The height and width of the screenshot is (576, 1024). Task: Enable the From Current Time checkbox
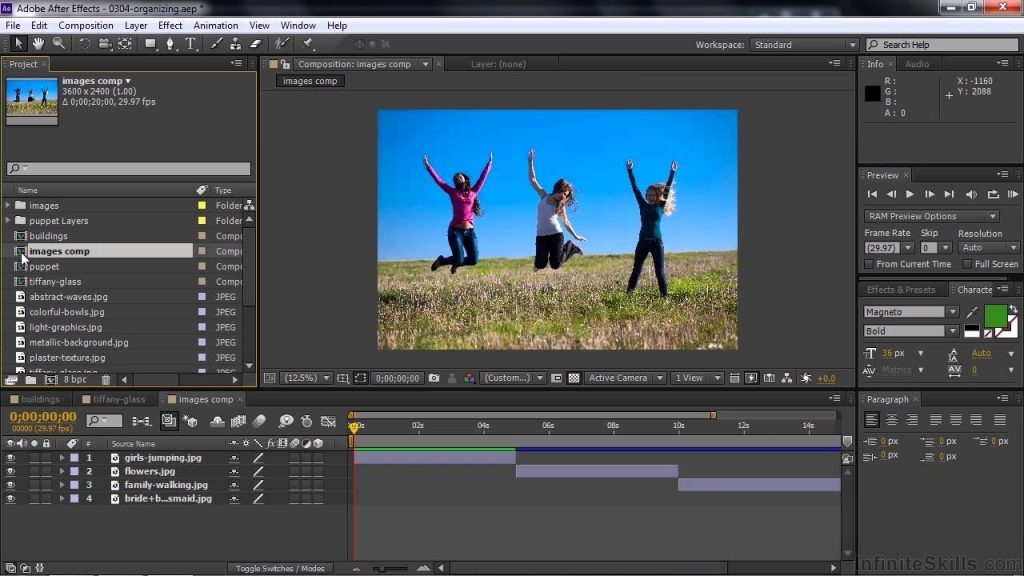pyautogui.click(x=868, y=264)
